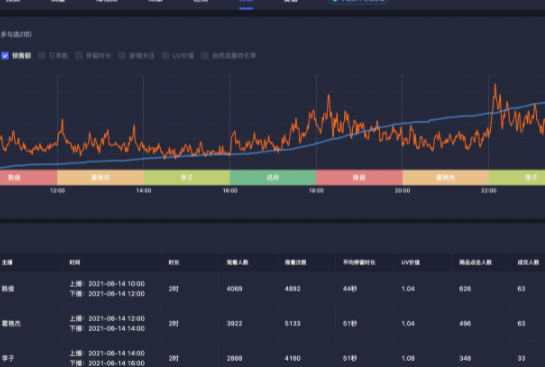Select the 陈俊 segment ending at 12:00
The image size is (545, 367).
[29, 178]
